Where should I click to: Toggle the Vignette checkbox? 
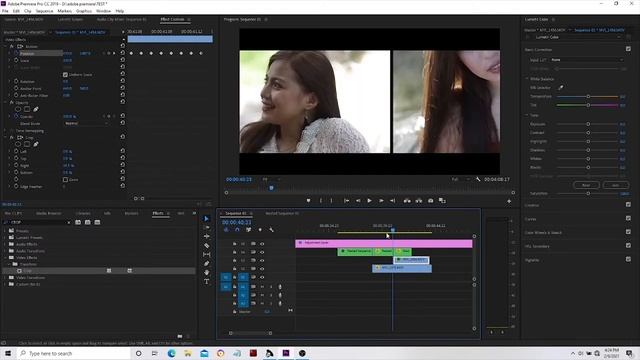(x=628, y=259)
